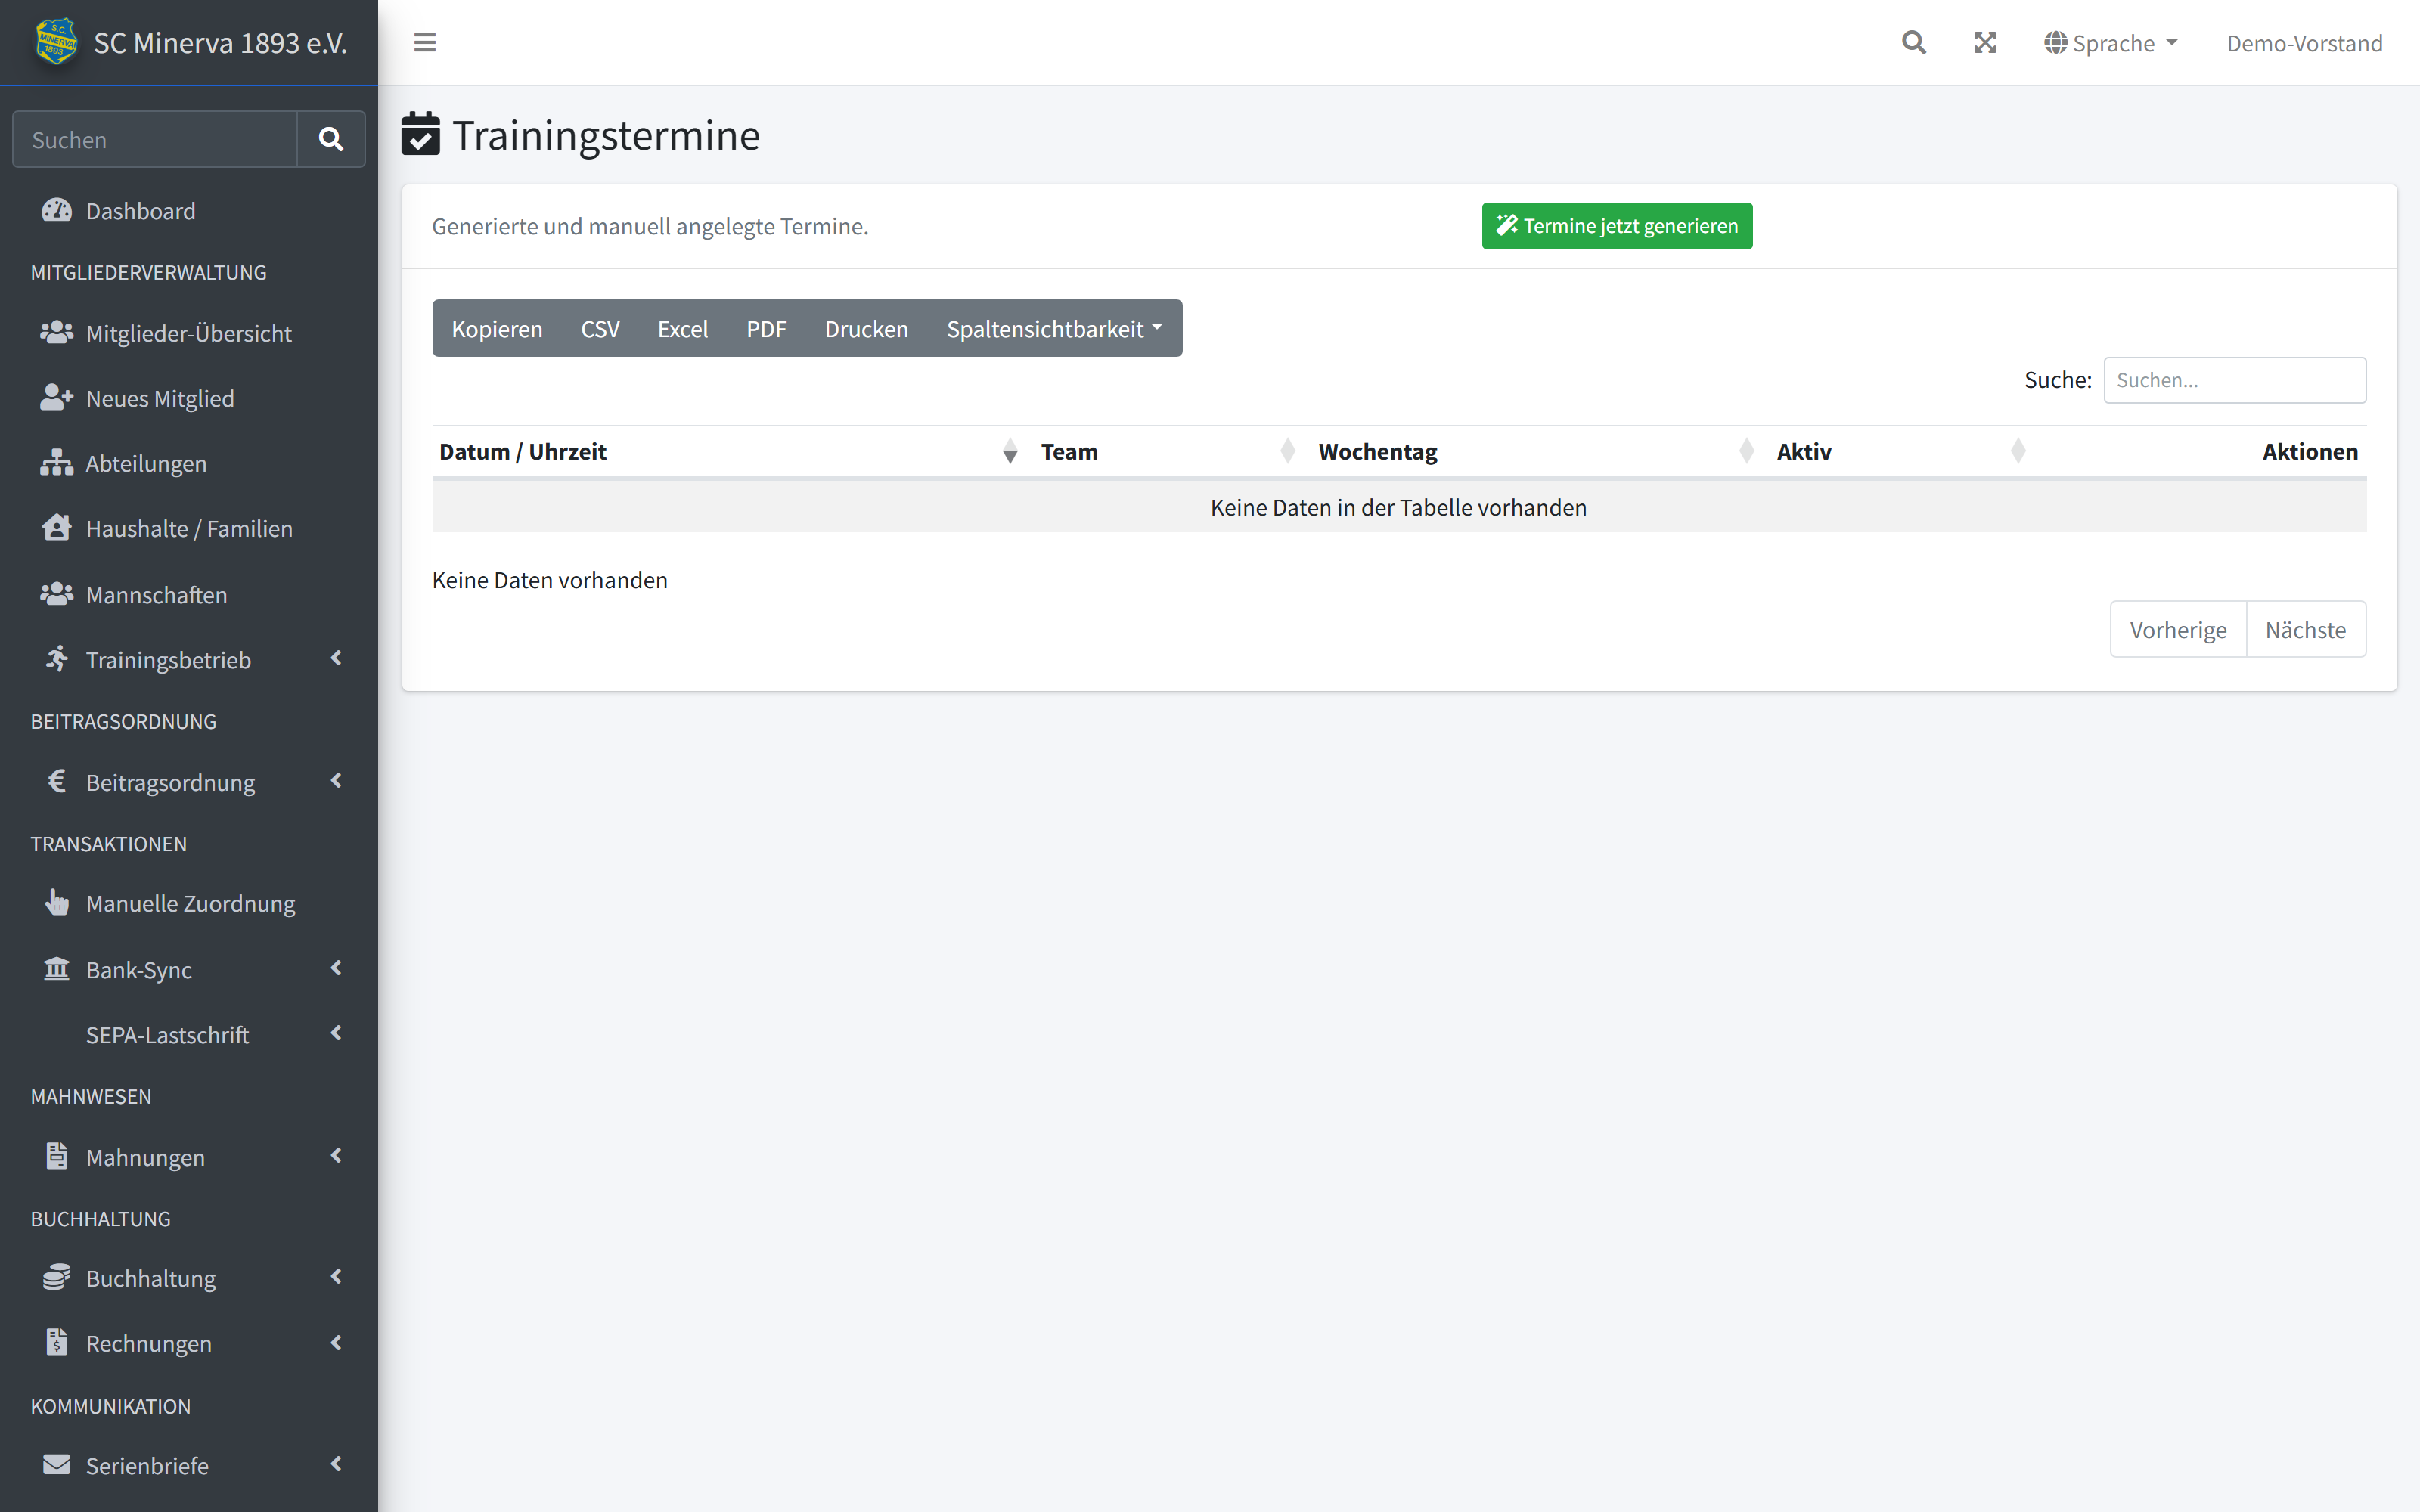Viewport: 2420px width, 1512px height.
Task: Click the Drucken button
Action: pyautogui.click(x=866, y=328)
